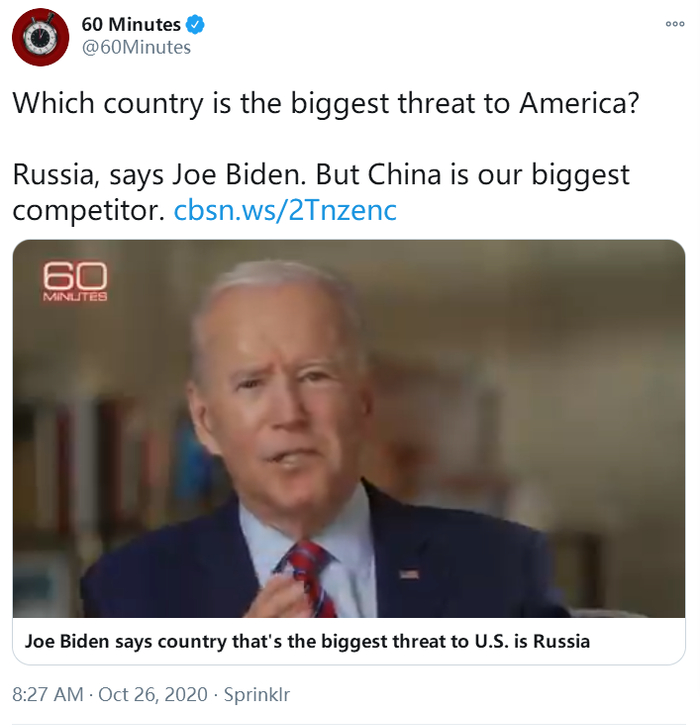
Task: Play the Joe Biden interview video
Action: 349,429
